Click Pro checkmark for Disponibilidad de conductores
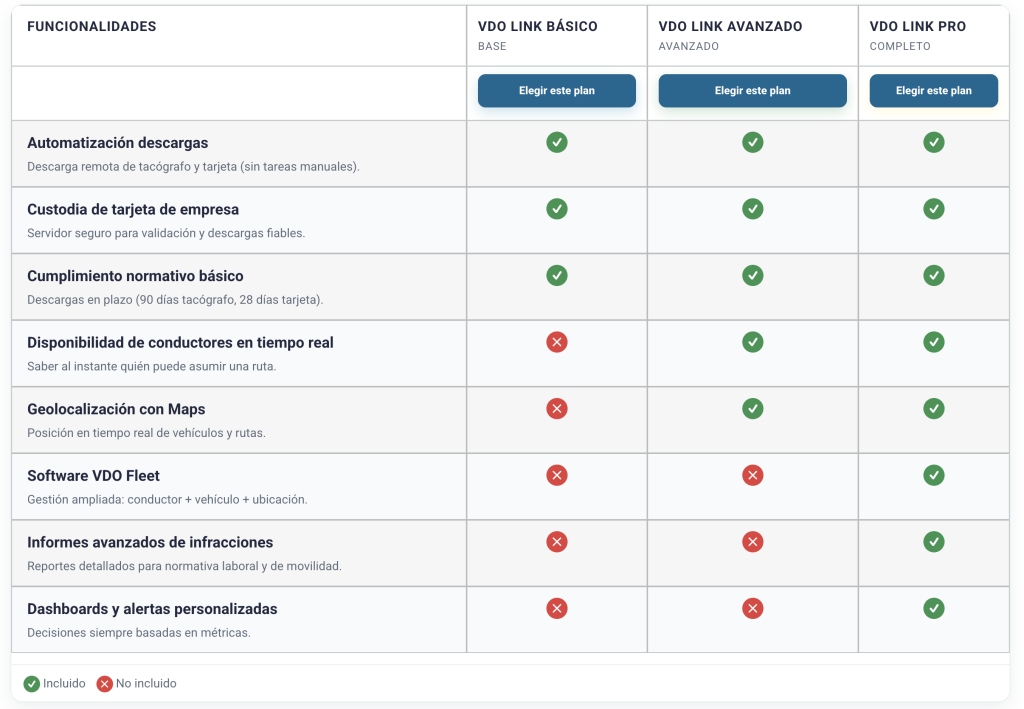 [x=933, y=342]
